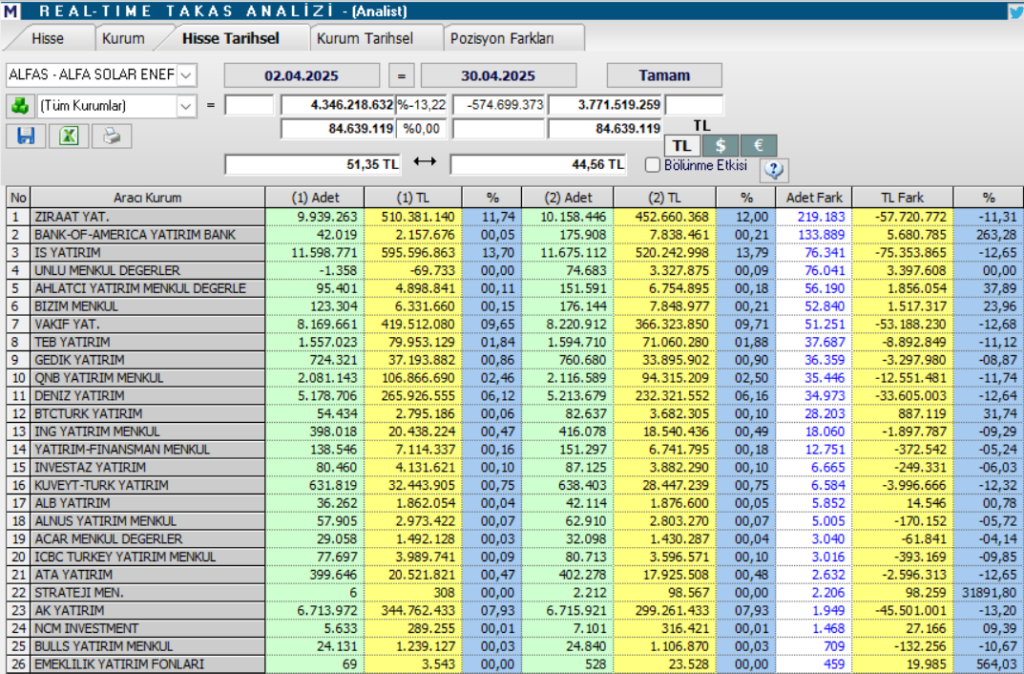Select the ING YATIRIM MENKUL row
Viewport: 1024px width, 674px height.
pyautogui.click(x=515, y=432)
